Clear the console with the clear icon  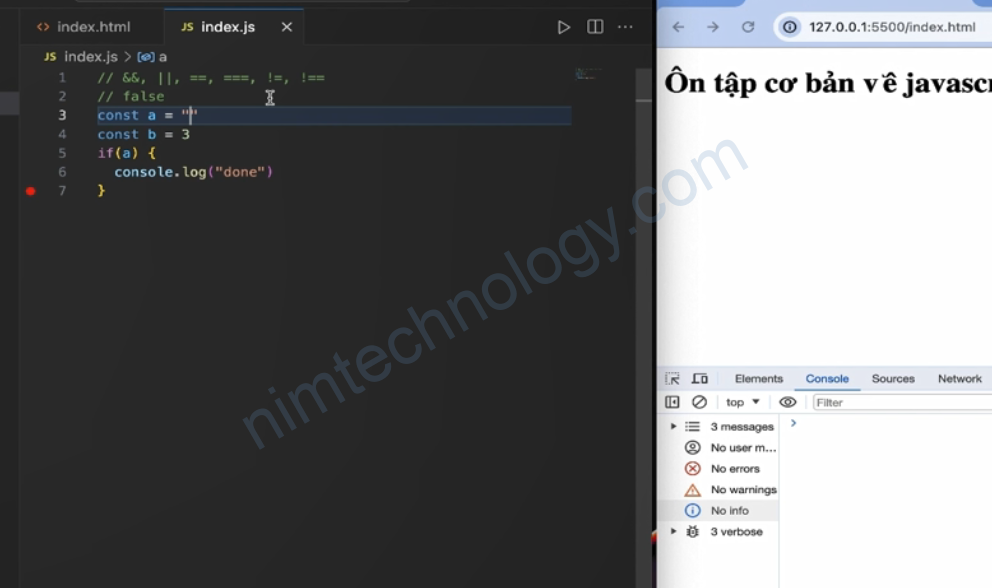[x=700, y=402]
